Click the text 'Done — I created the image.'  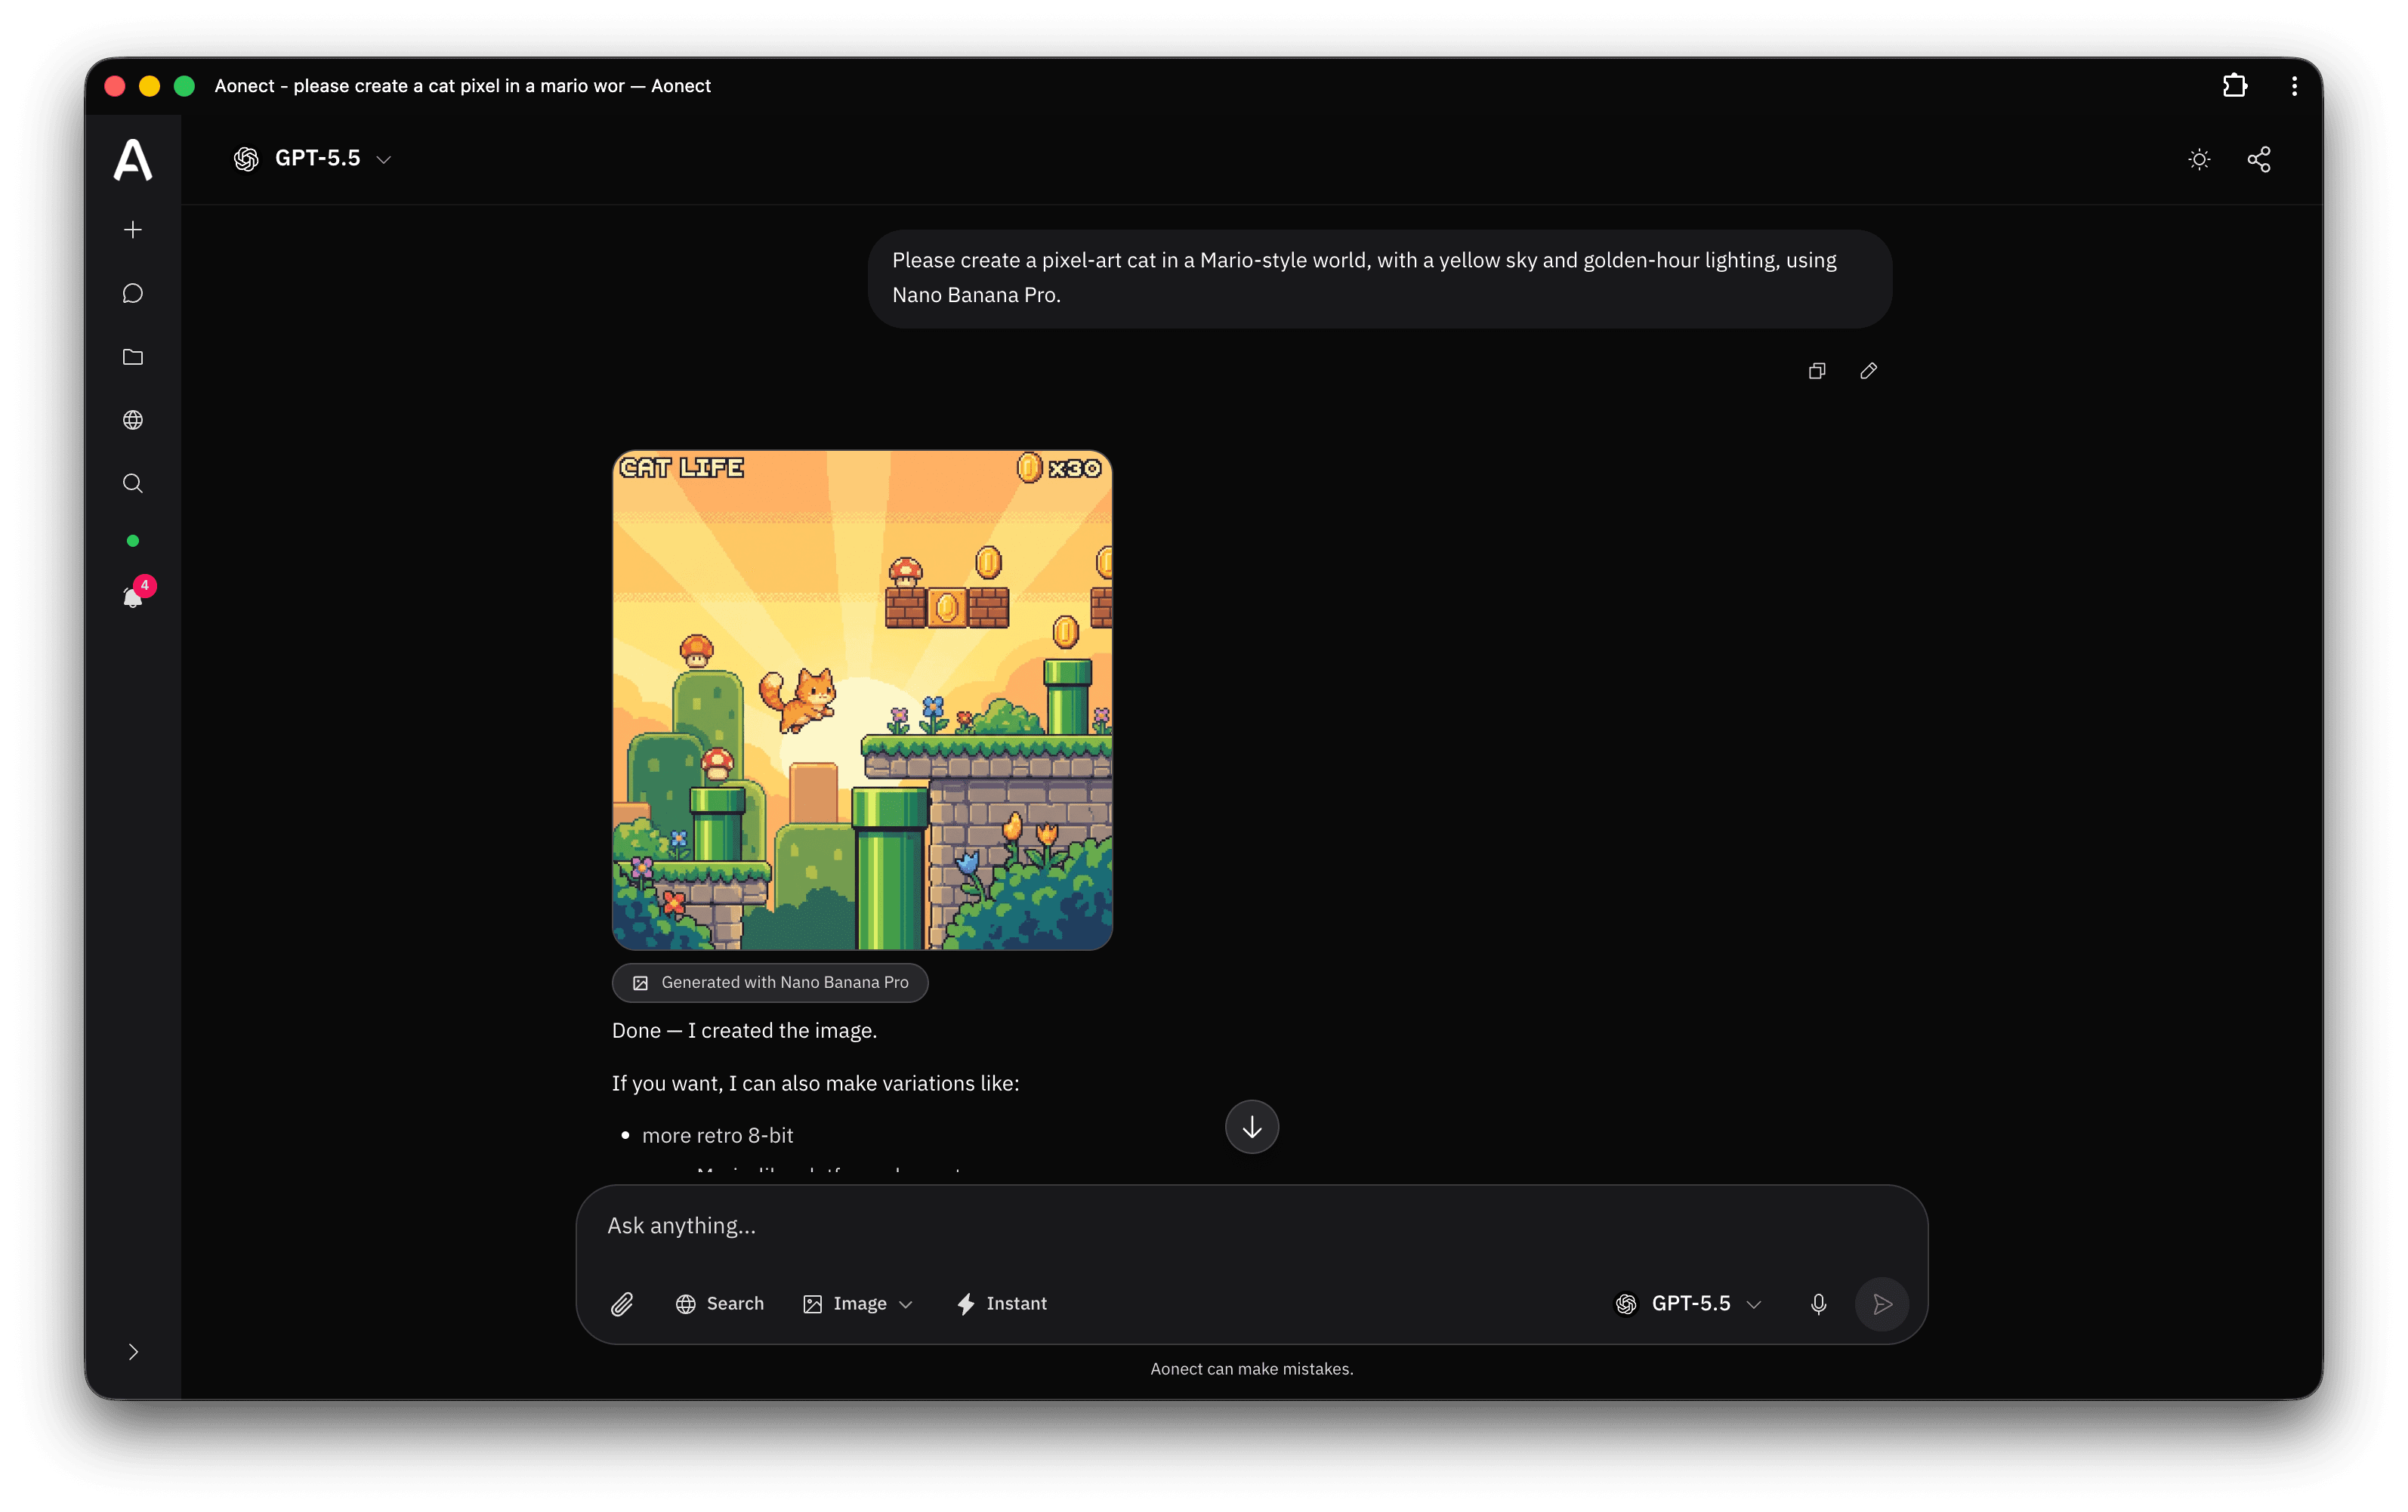pos(744,1030)
